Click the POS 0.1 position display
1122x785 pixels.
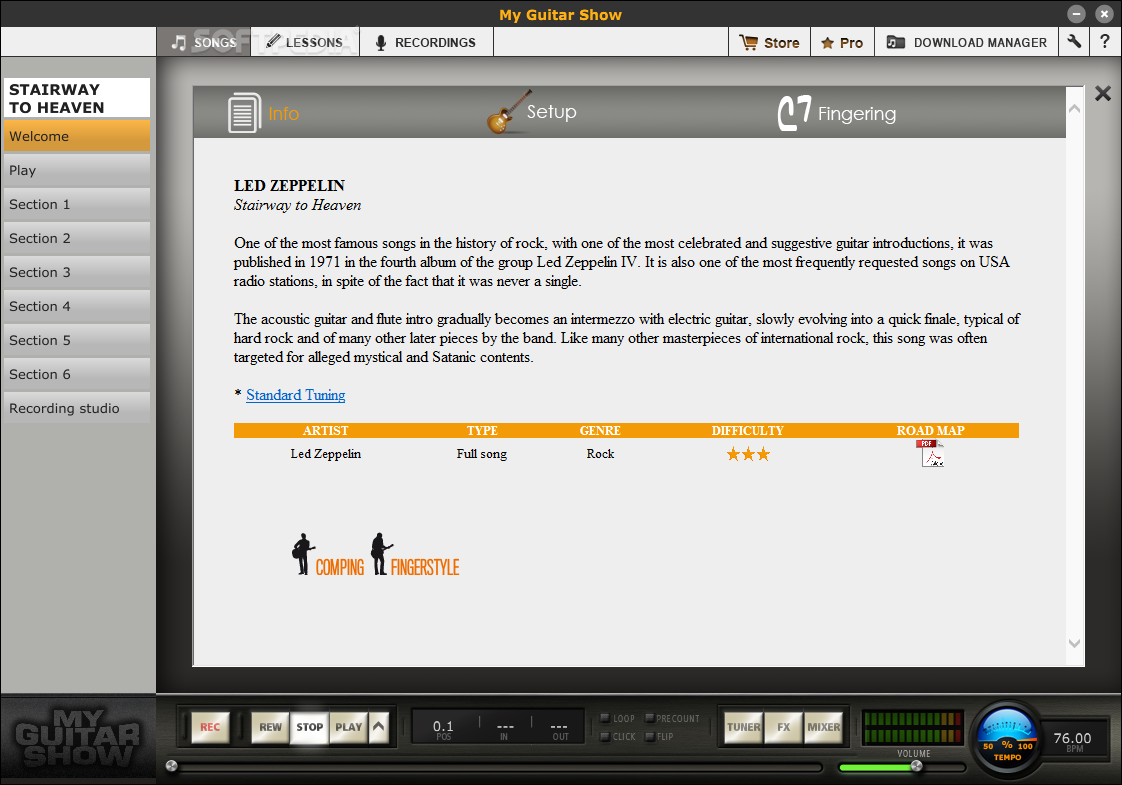tap(444, 729)
